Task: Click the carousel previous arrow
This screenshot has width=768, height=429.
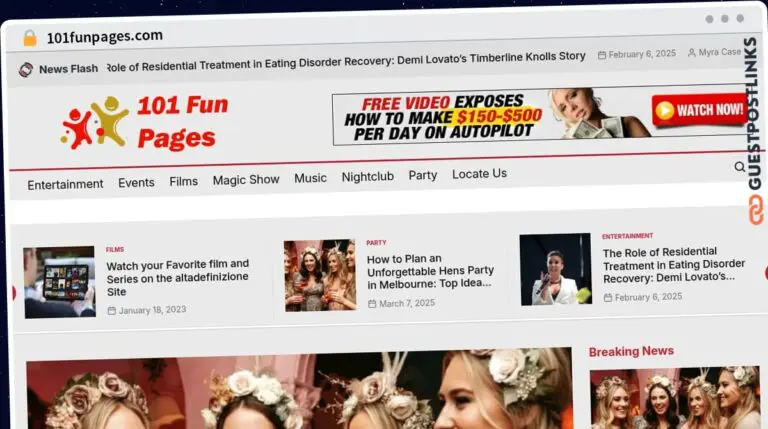Action: point(13,293)
